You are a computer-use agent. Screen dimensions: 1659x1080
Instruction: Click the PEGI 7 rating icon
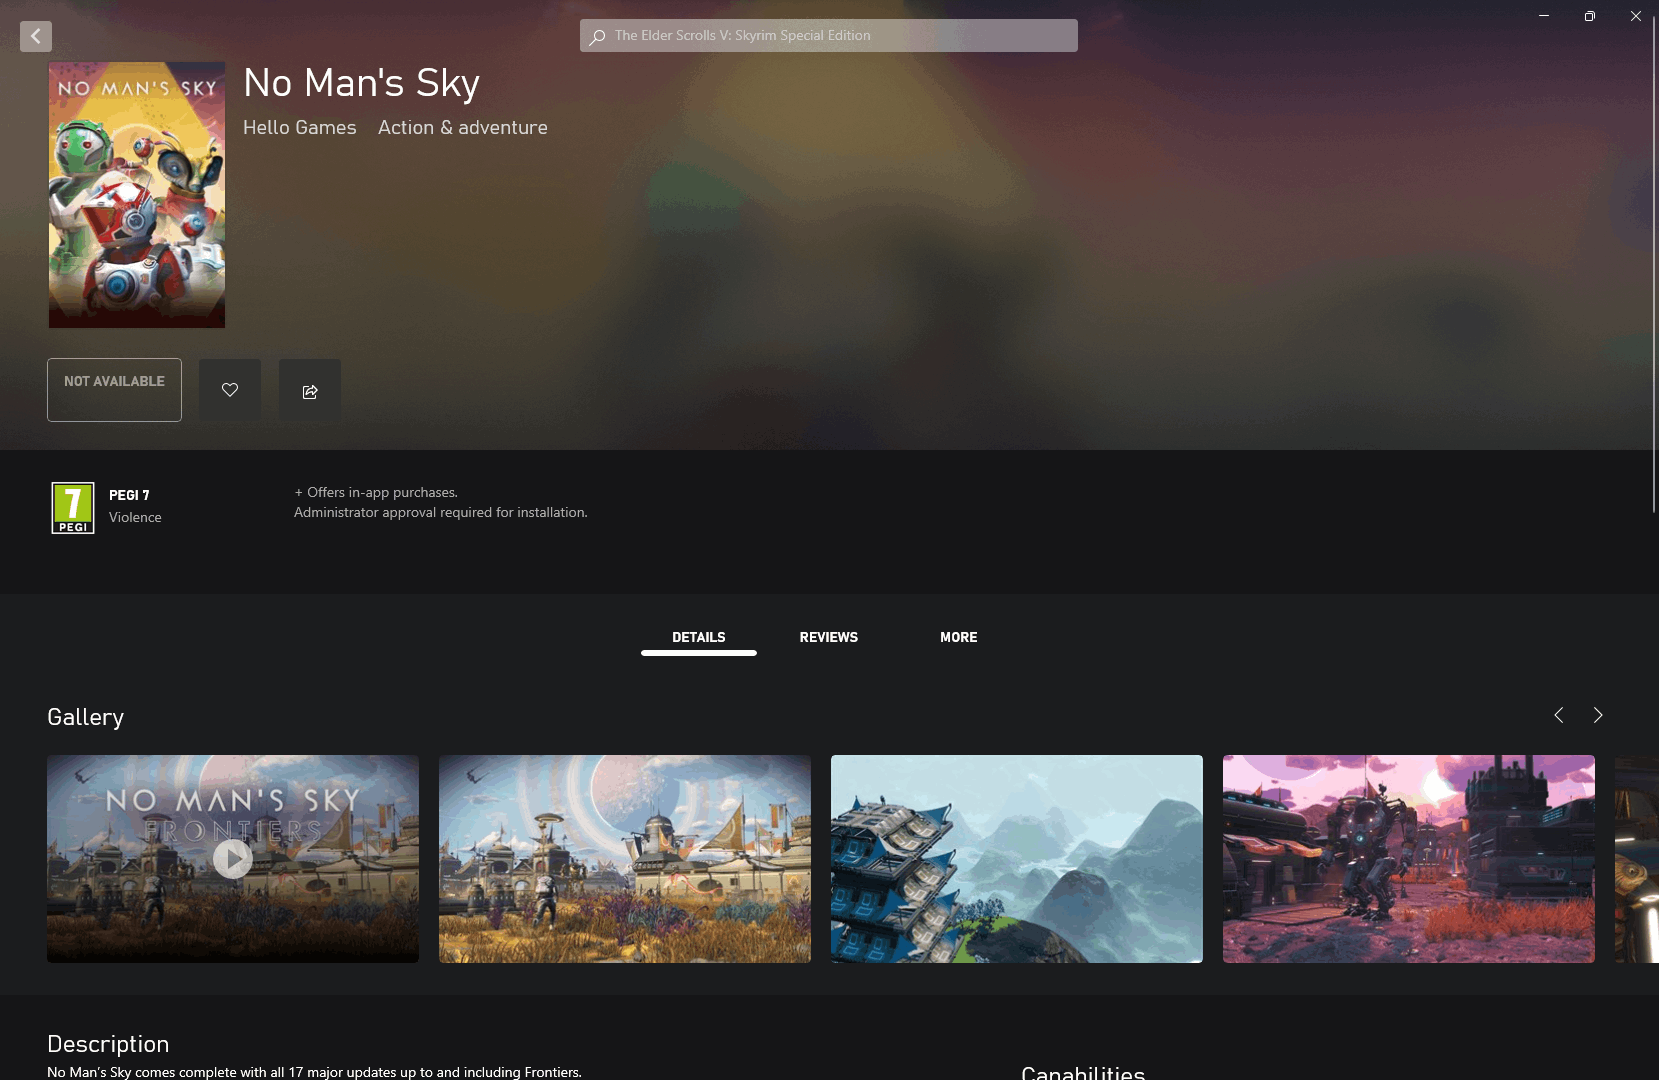[x=73, y=508]
